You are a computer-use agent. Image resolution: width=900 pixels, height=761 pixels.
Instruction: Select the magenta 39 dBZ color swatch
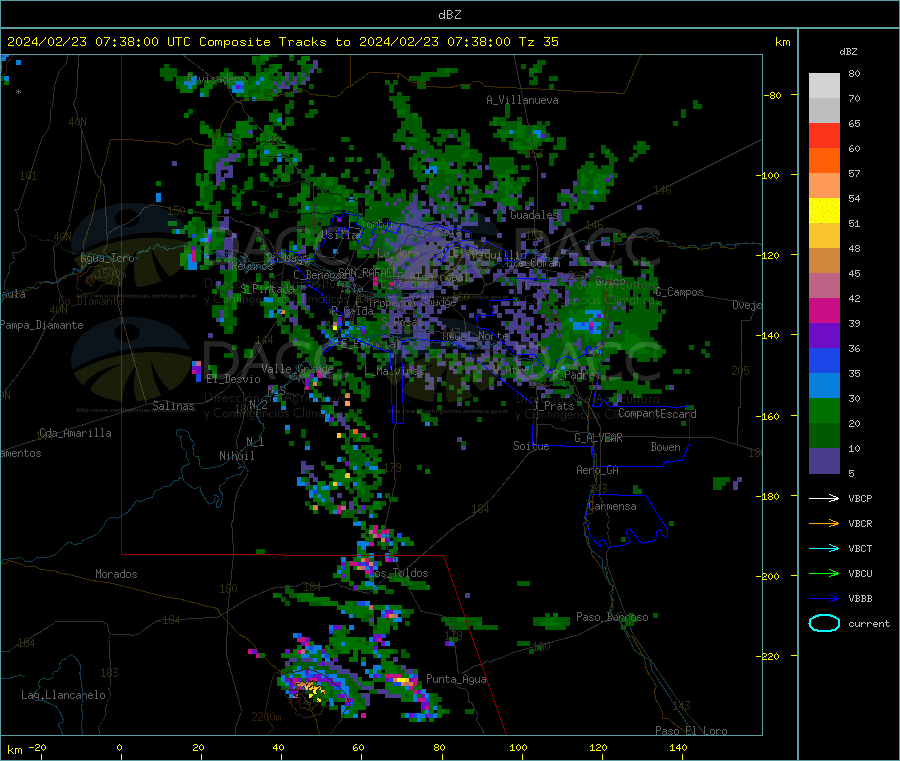(824, 310)
